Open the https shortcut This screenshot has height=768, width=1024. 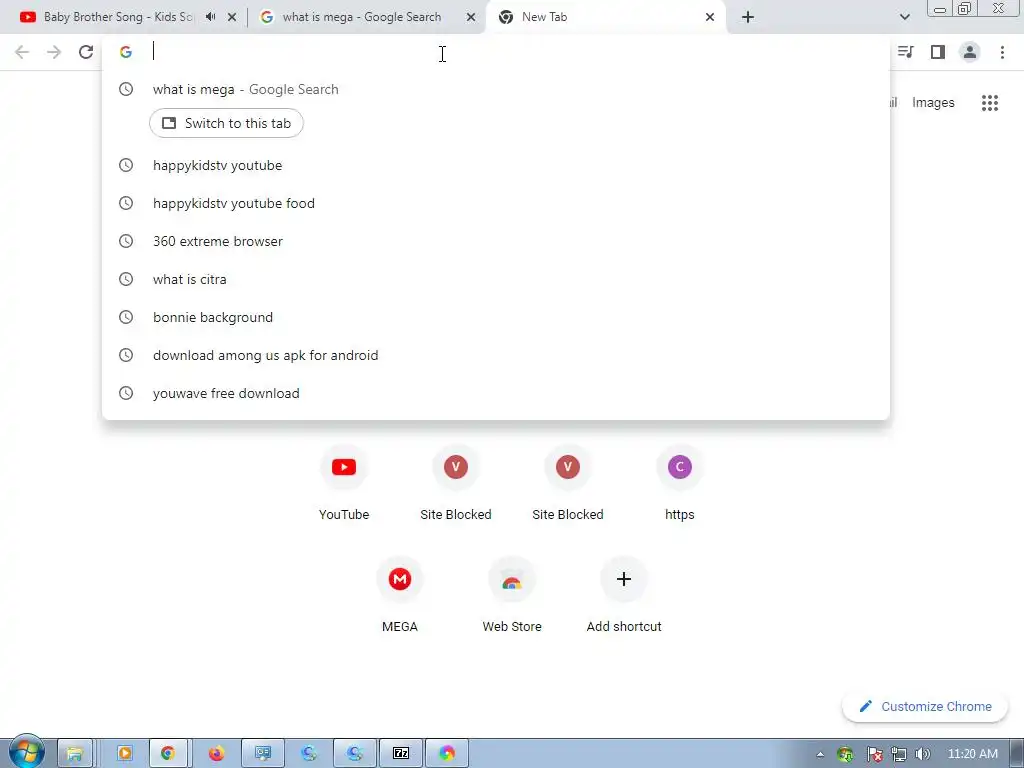[x=680, y=483]
